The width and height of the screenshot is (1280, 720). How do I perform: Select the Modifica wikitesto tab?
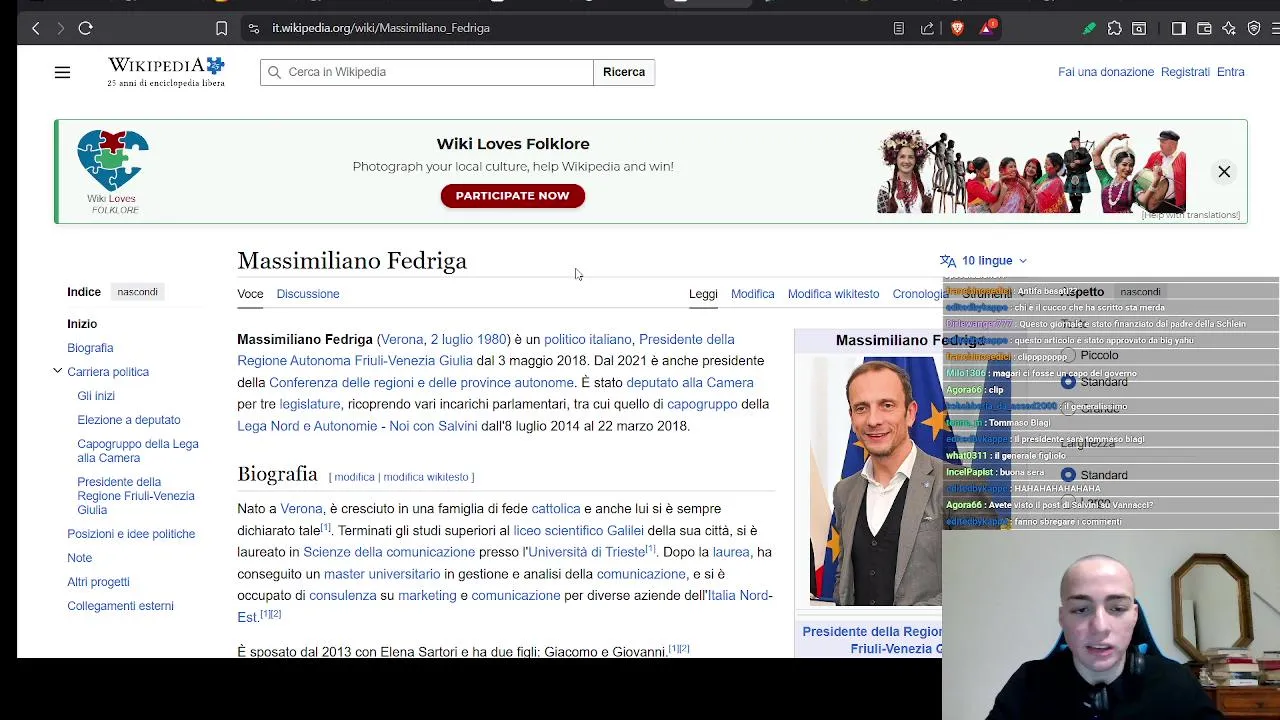click(833, 294)
